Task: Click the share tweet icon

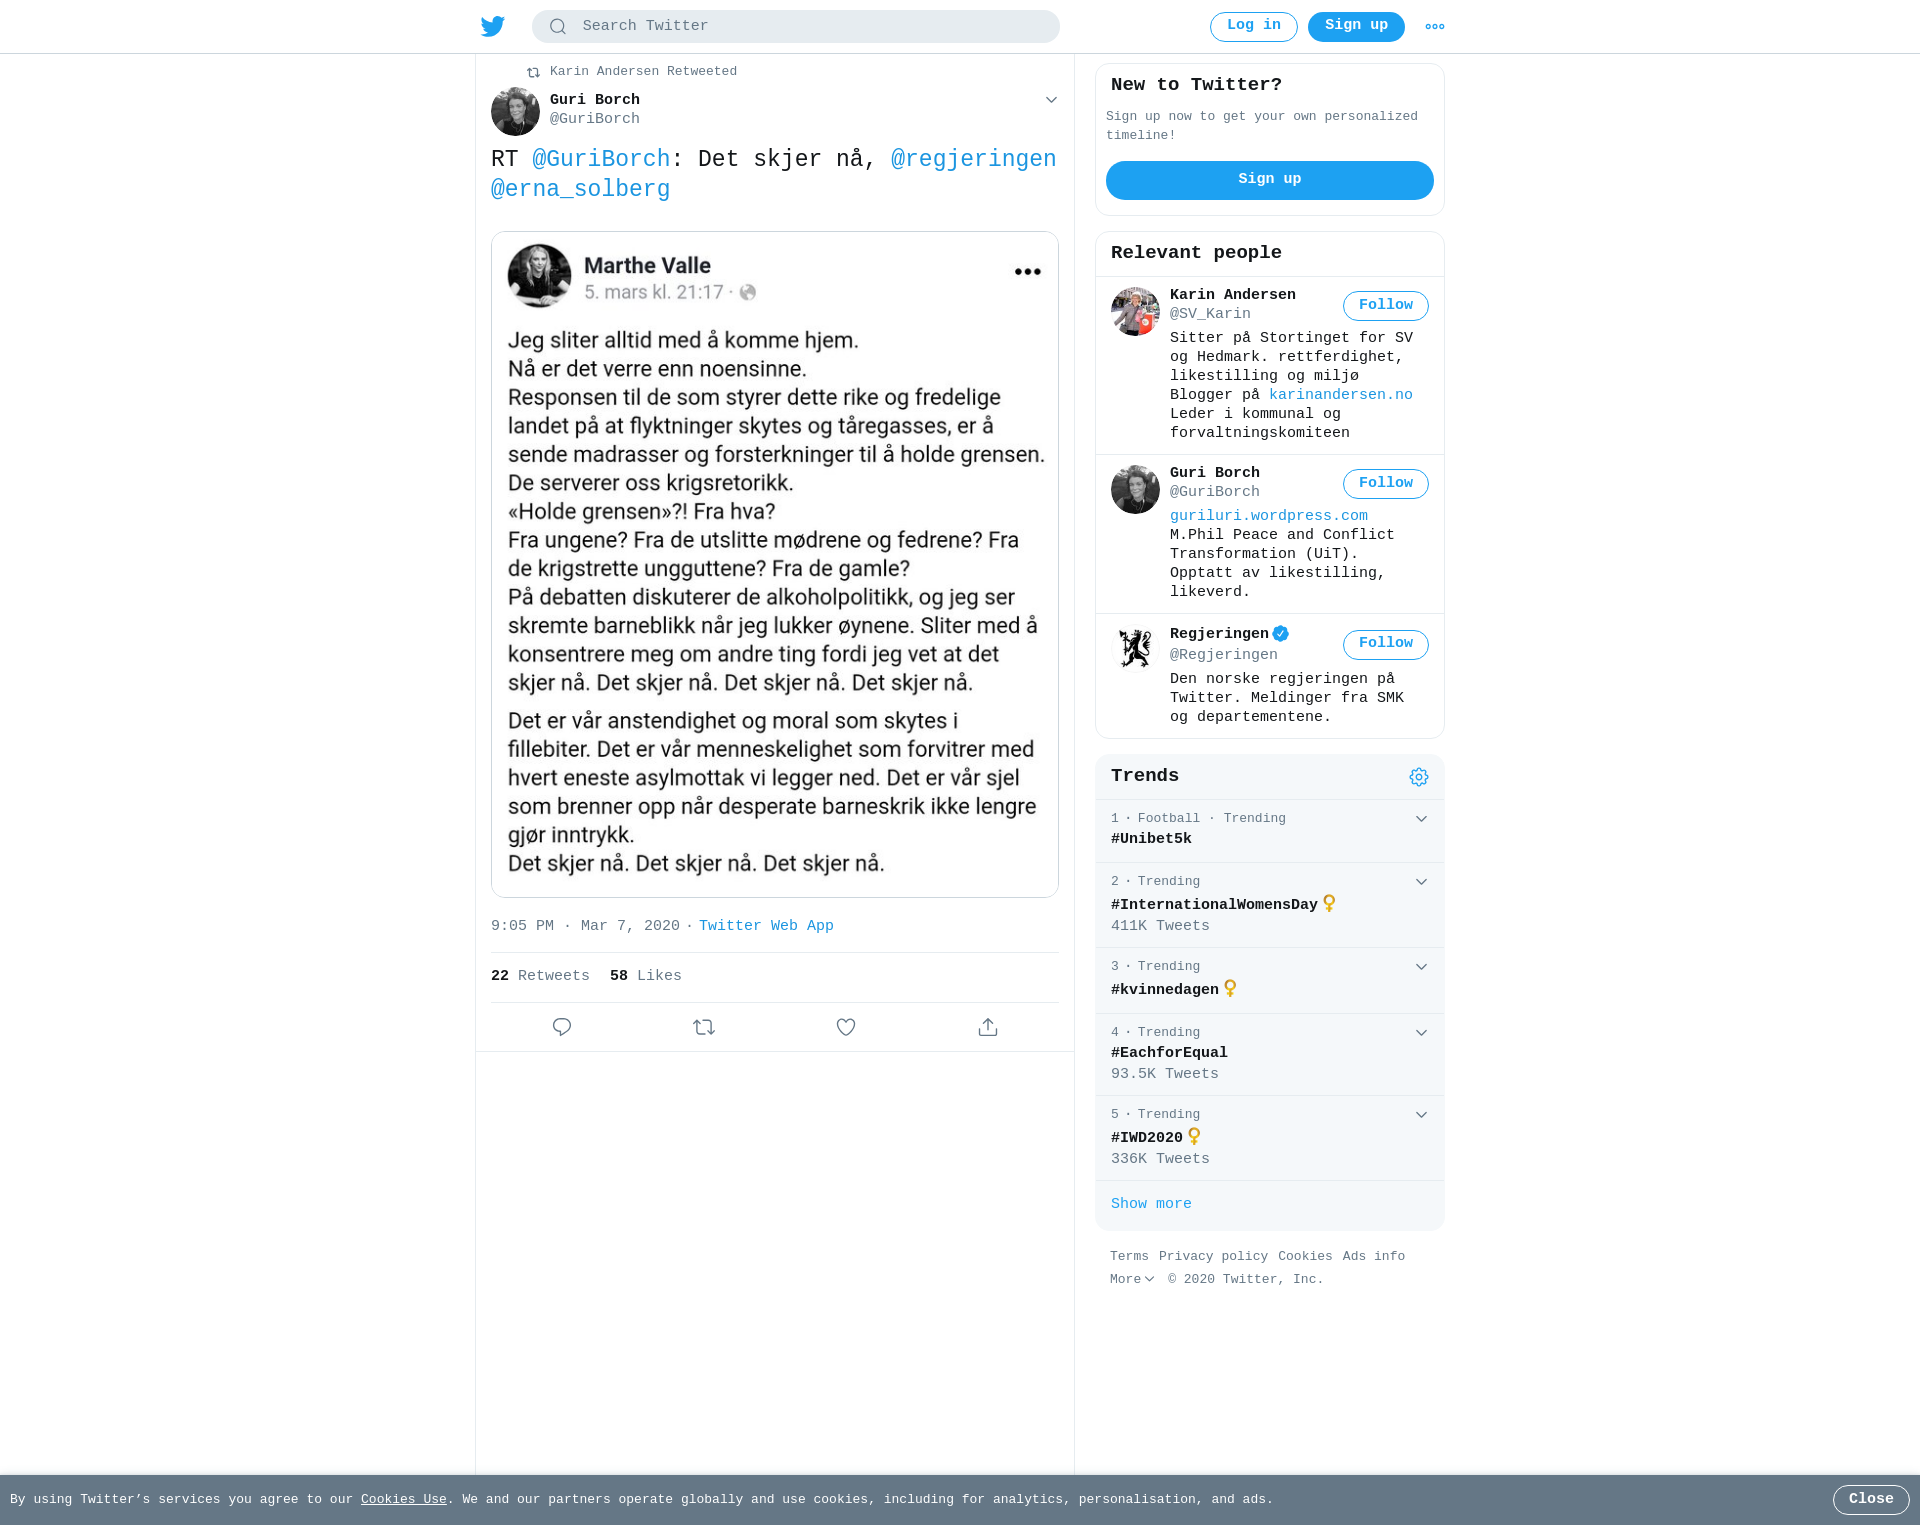Action: [988, 1027]
